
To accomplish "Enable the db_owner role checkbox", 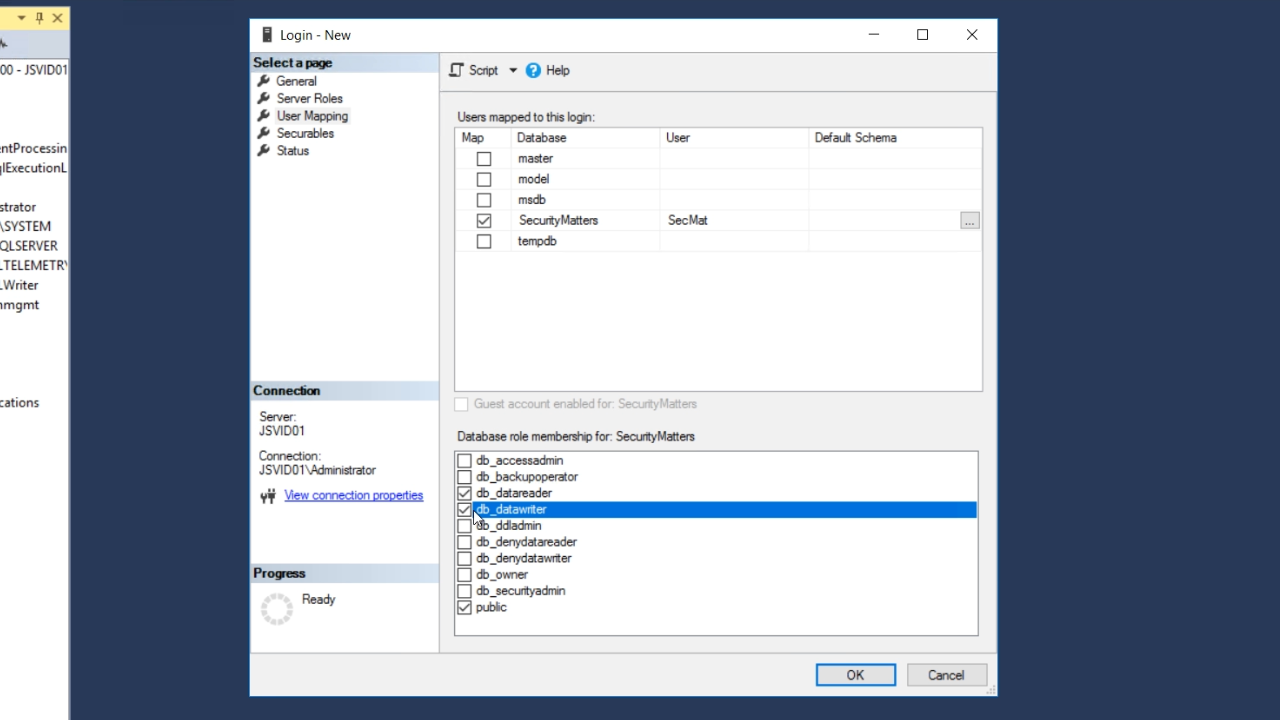I will [x=464, y=575].
